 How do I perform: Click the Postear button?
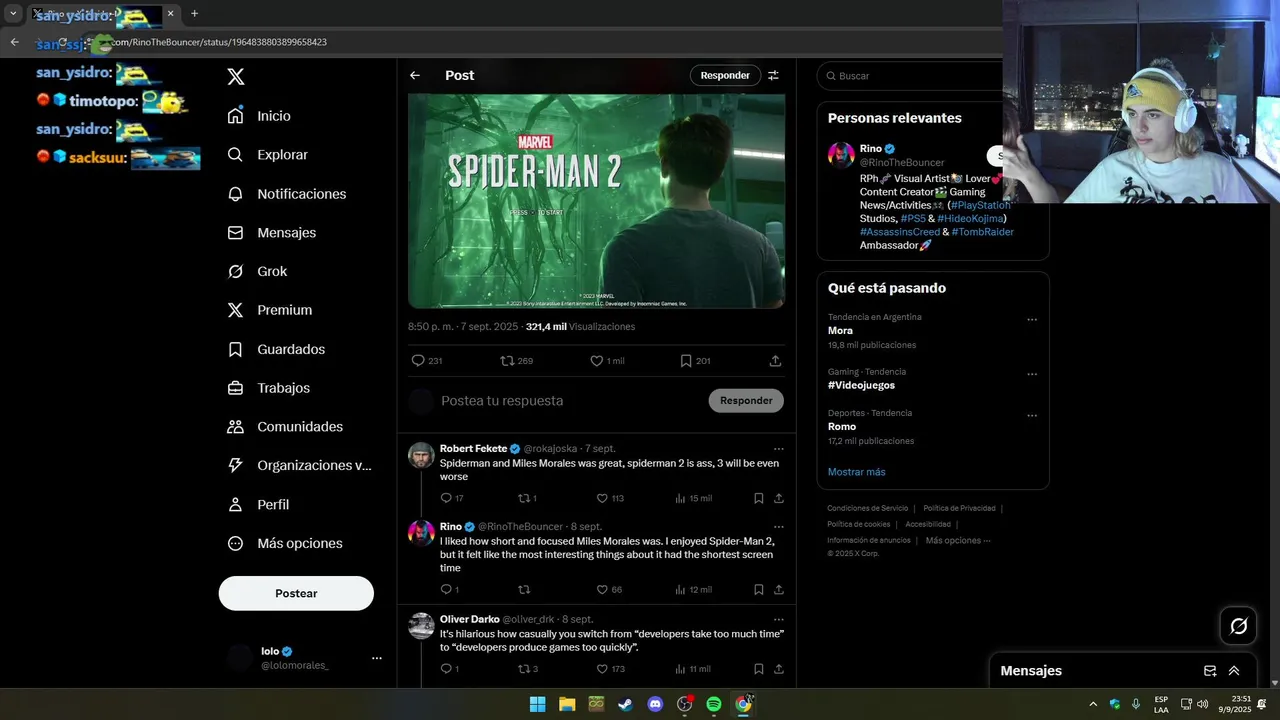[x=296, y=593]
